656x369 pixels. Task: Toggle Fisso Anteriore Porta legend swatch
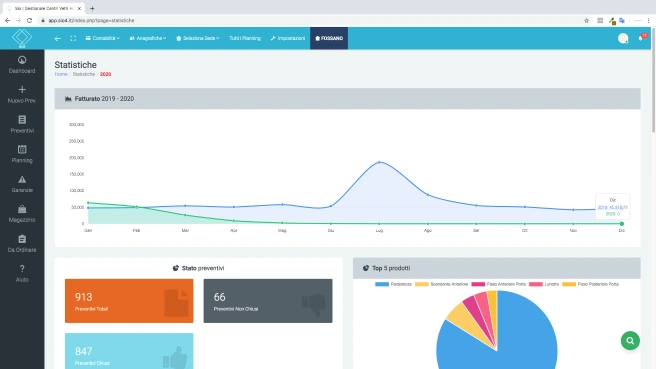coord(478,284)
